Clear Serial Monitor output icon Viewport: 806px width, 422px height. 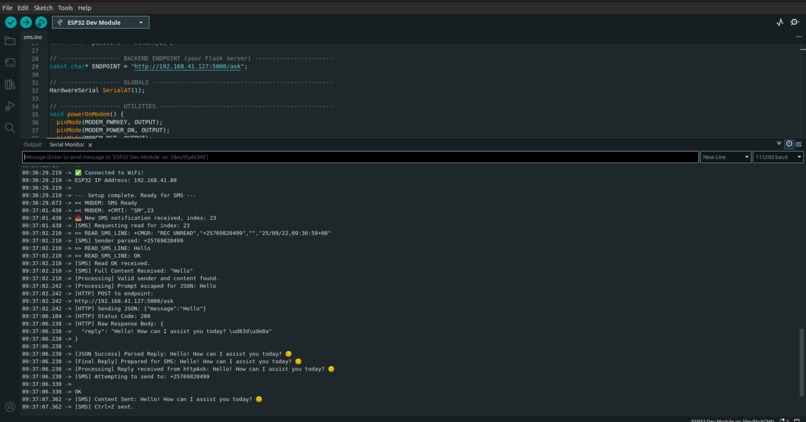coord(798,144)
